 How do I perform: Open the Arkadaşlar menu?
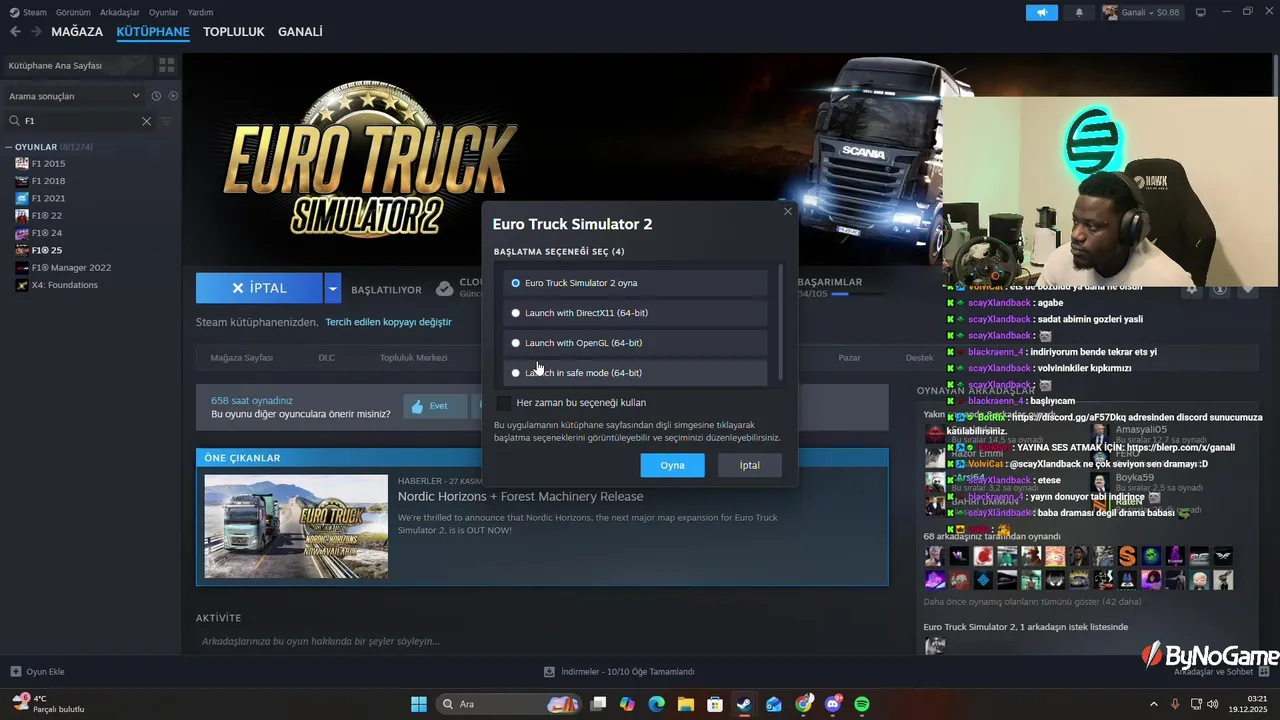(x=120, y=12)
